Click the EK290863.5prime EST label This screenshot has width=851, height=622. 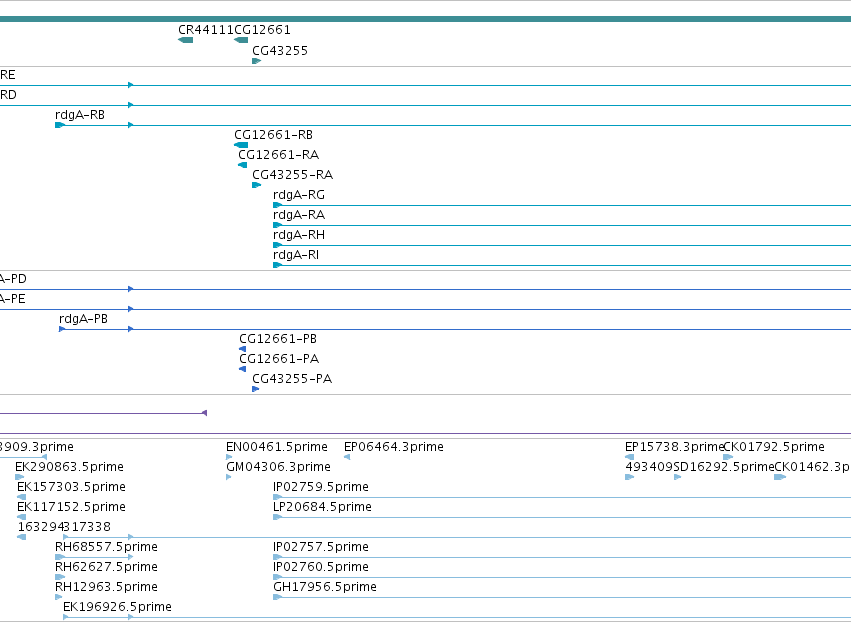tap(69, 467)
